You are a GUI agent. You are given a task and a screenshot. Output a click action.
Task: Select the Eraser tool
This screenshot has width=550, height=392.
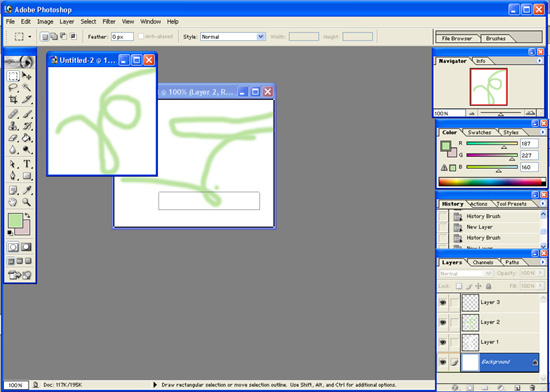[13, 138]
